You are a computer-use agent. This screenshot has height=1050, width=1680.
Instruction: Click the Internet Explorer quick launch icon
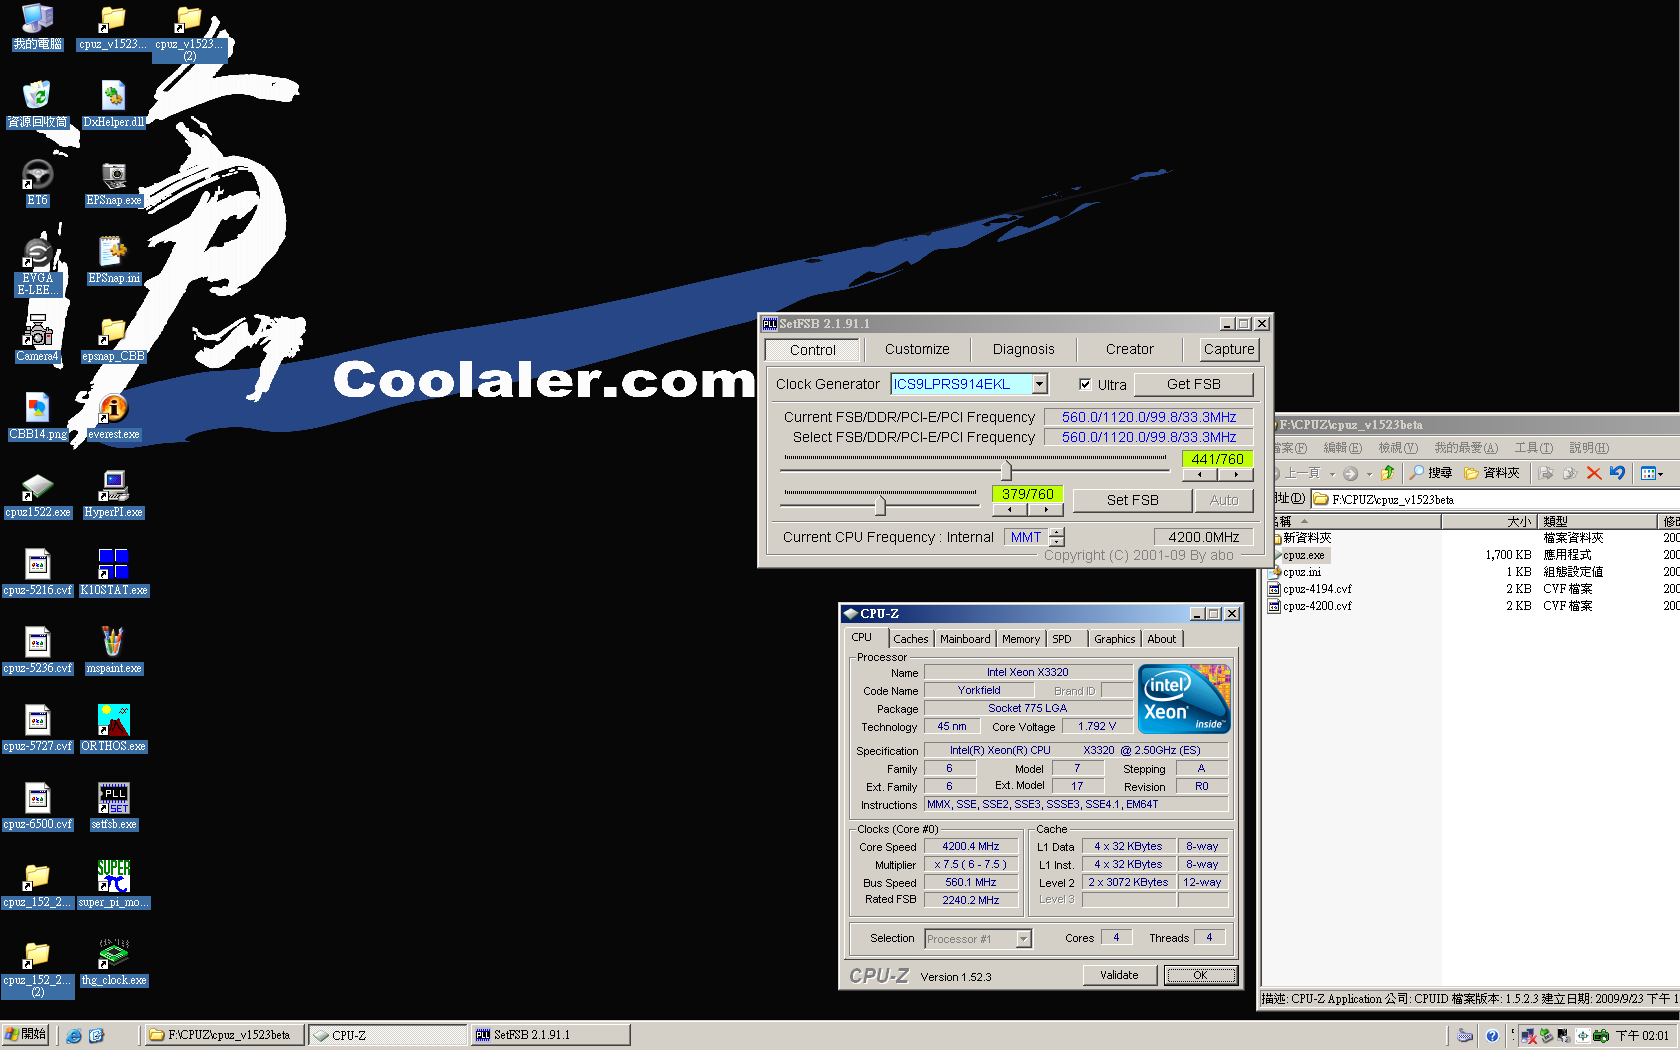[74, 1036]
